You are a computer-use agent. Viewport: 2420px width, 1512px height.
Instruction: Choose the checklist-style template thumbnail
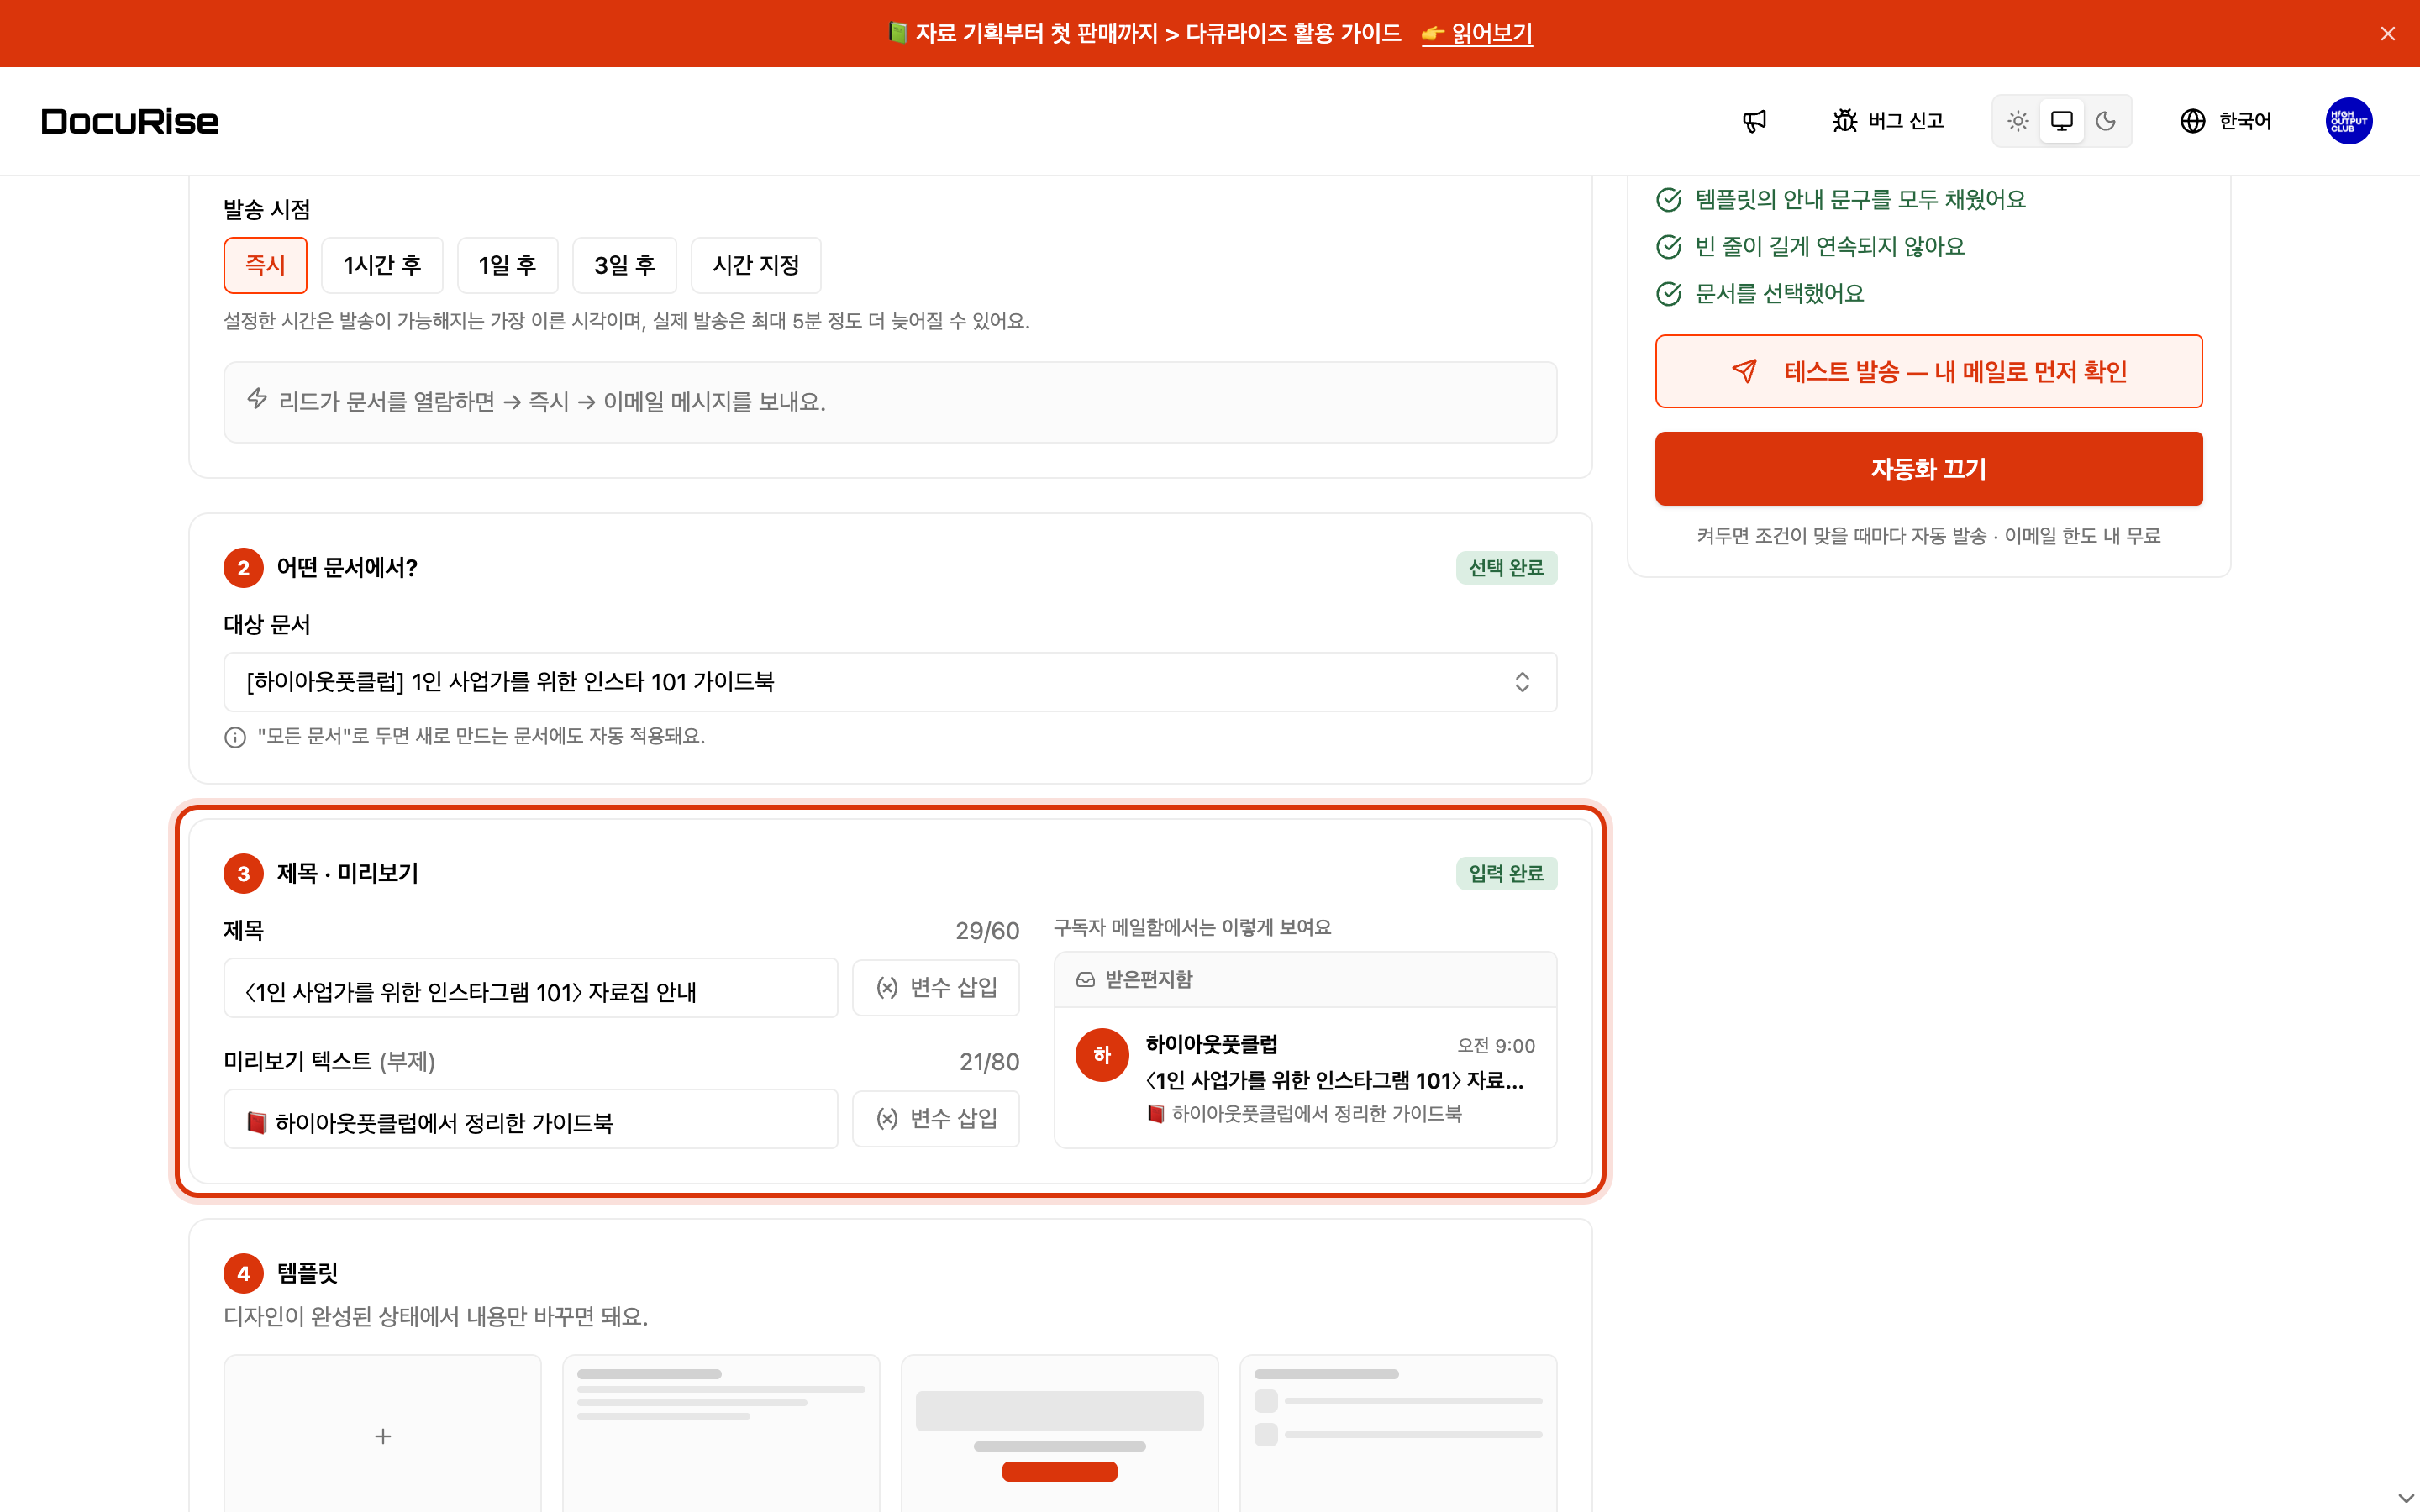1398,1434
